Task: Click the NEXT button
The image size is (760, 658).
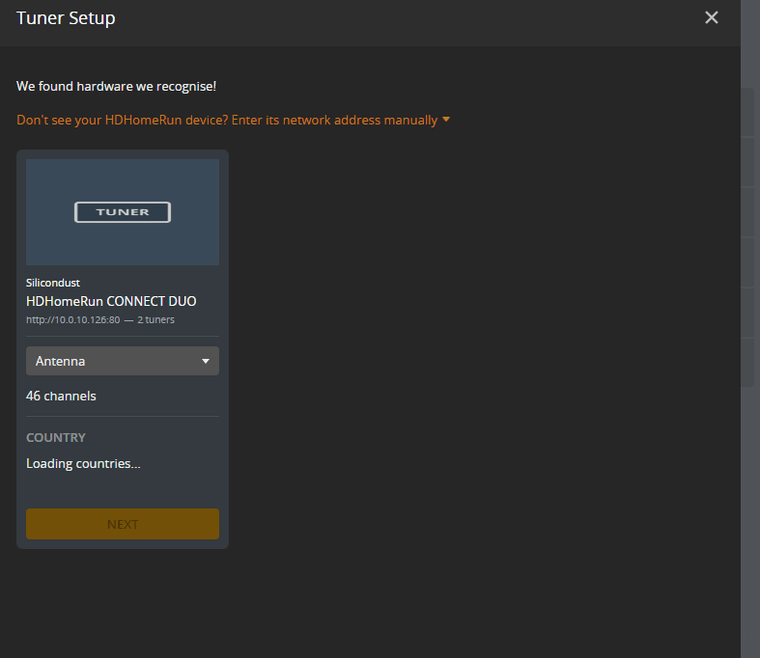Action: (123, 524)
